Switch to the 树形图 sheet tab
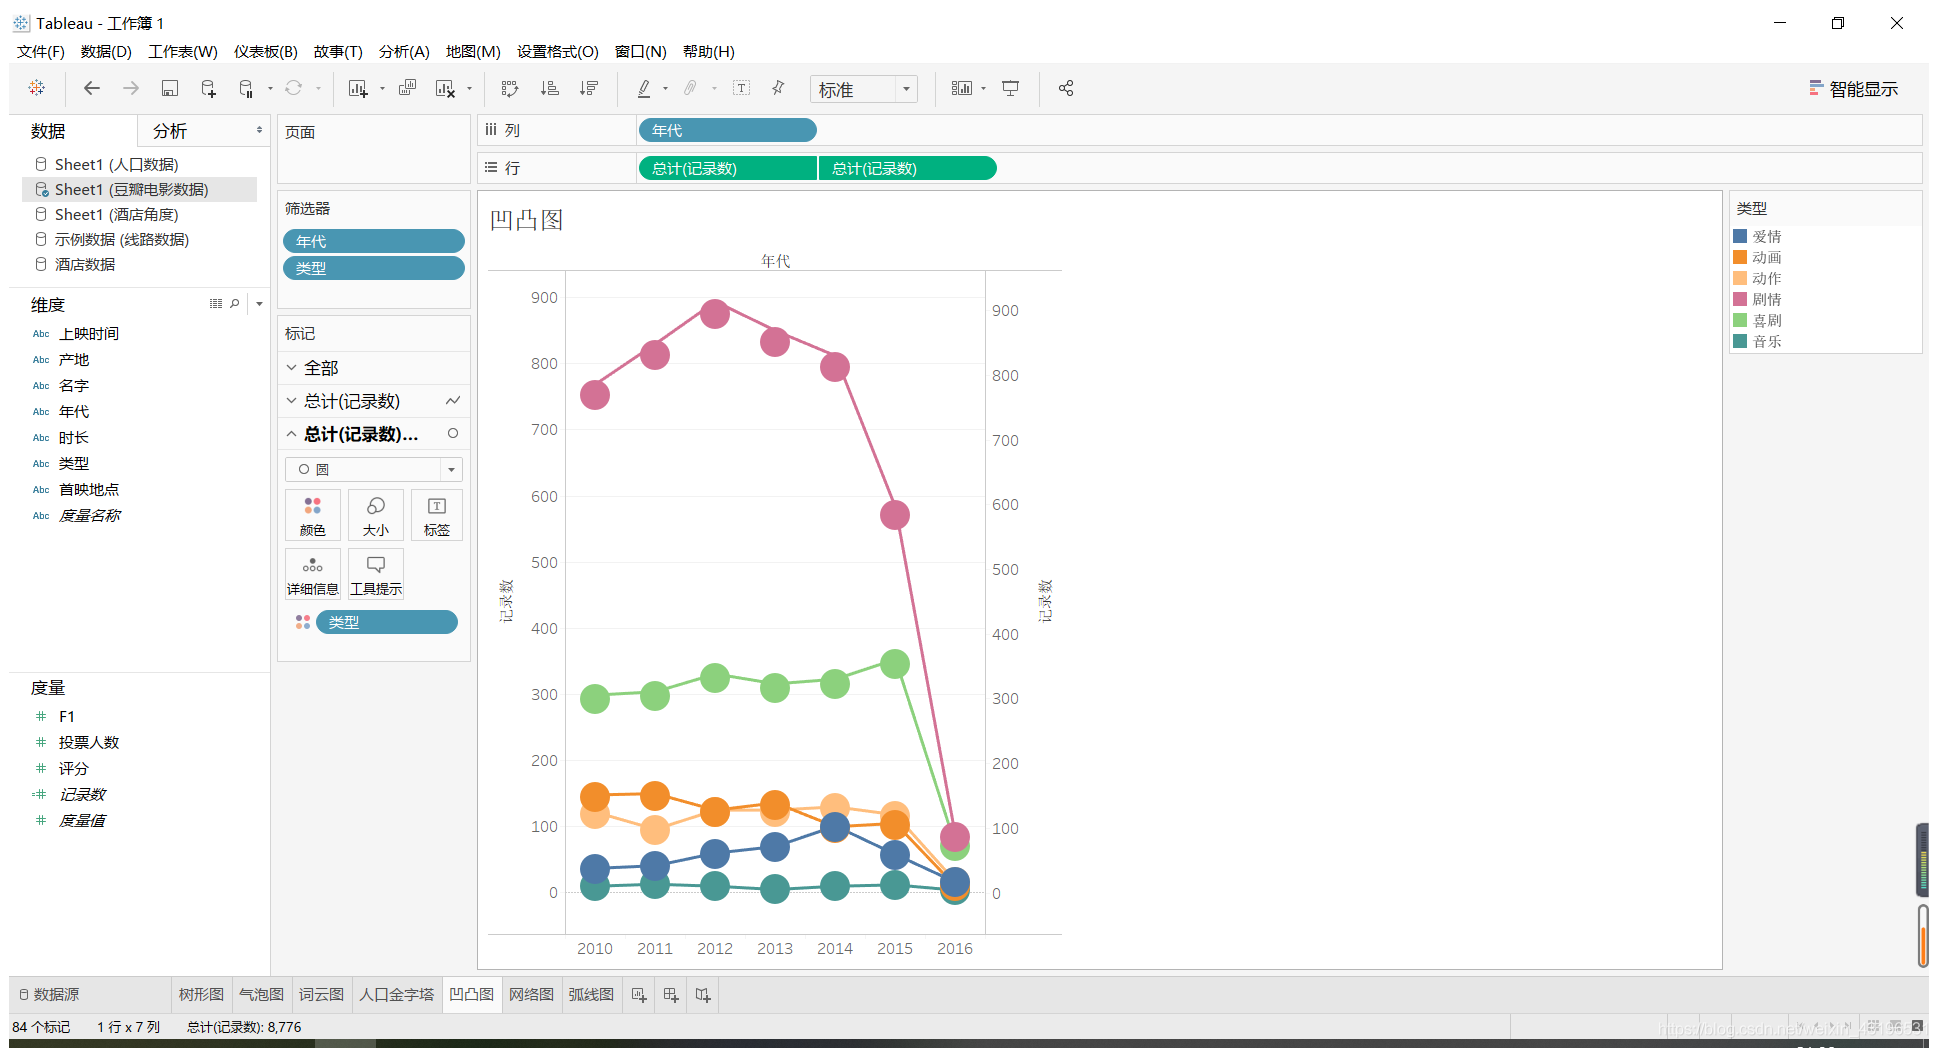 coord(201,995)
